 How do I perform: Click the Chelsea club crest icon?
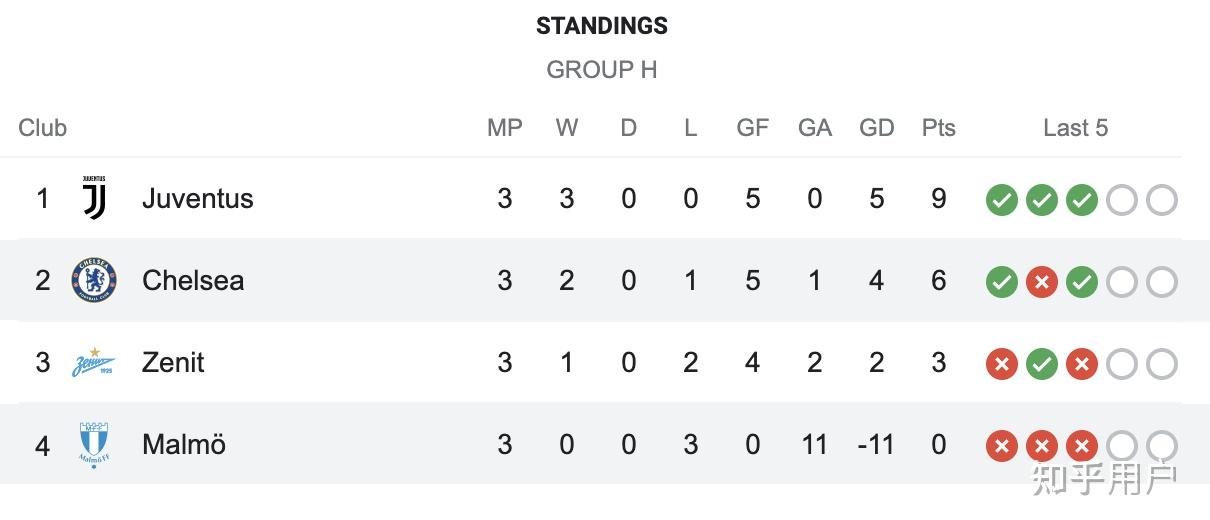(x=94, y=280)
